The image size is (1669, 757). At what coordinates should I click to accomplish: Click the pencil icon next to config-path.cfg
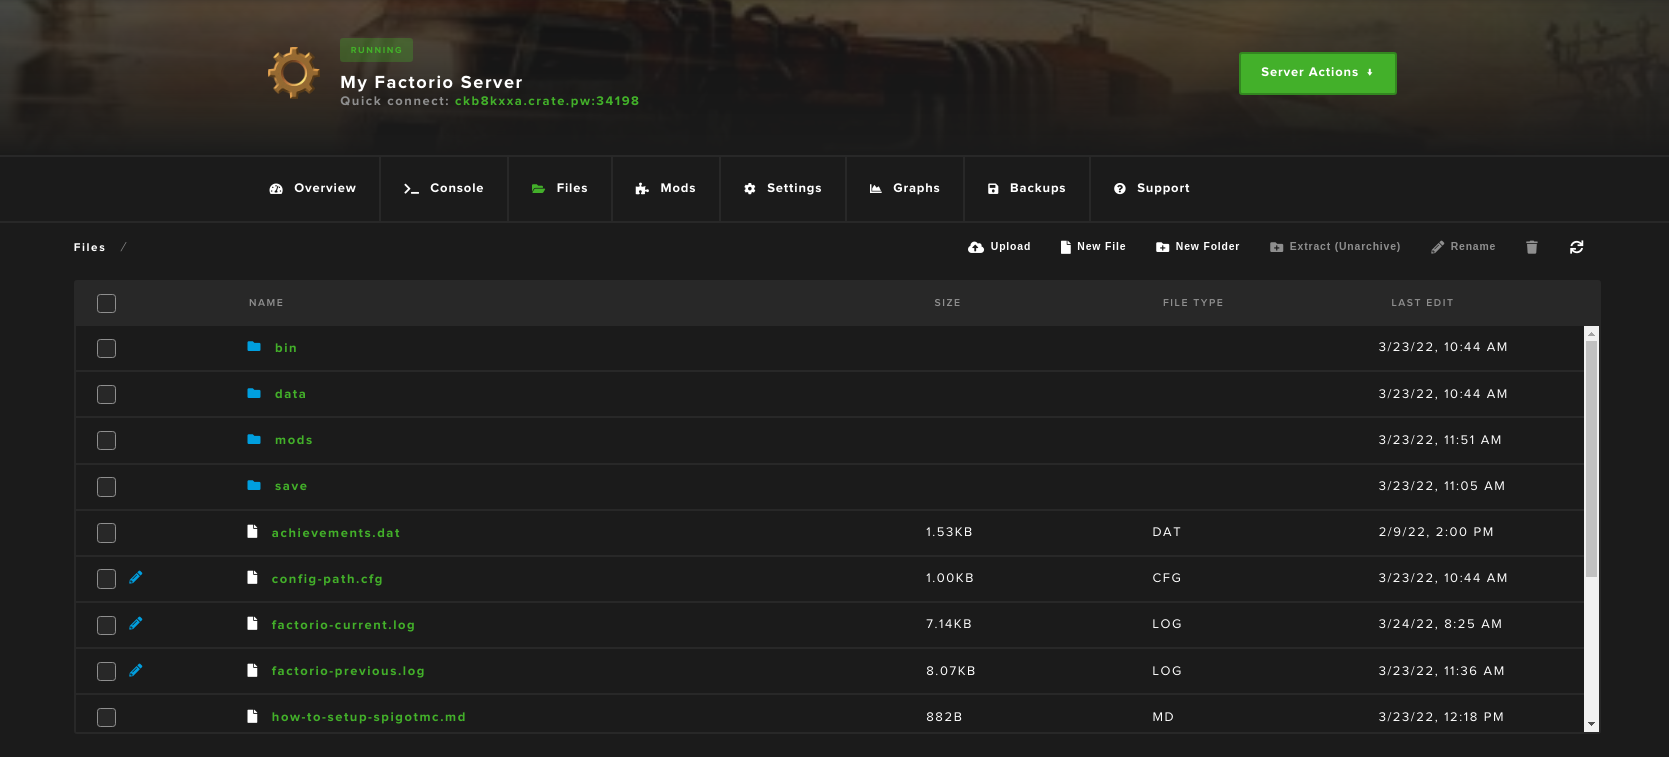click(136, 577)
